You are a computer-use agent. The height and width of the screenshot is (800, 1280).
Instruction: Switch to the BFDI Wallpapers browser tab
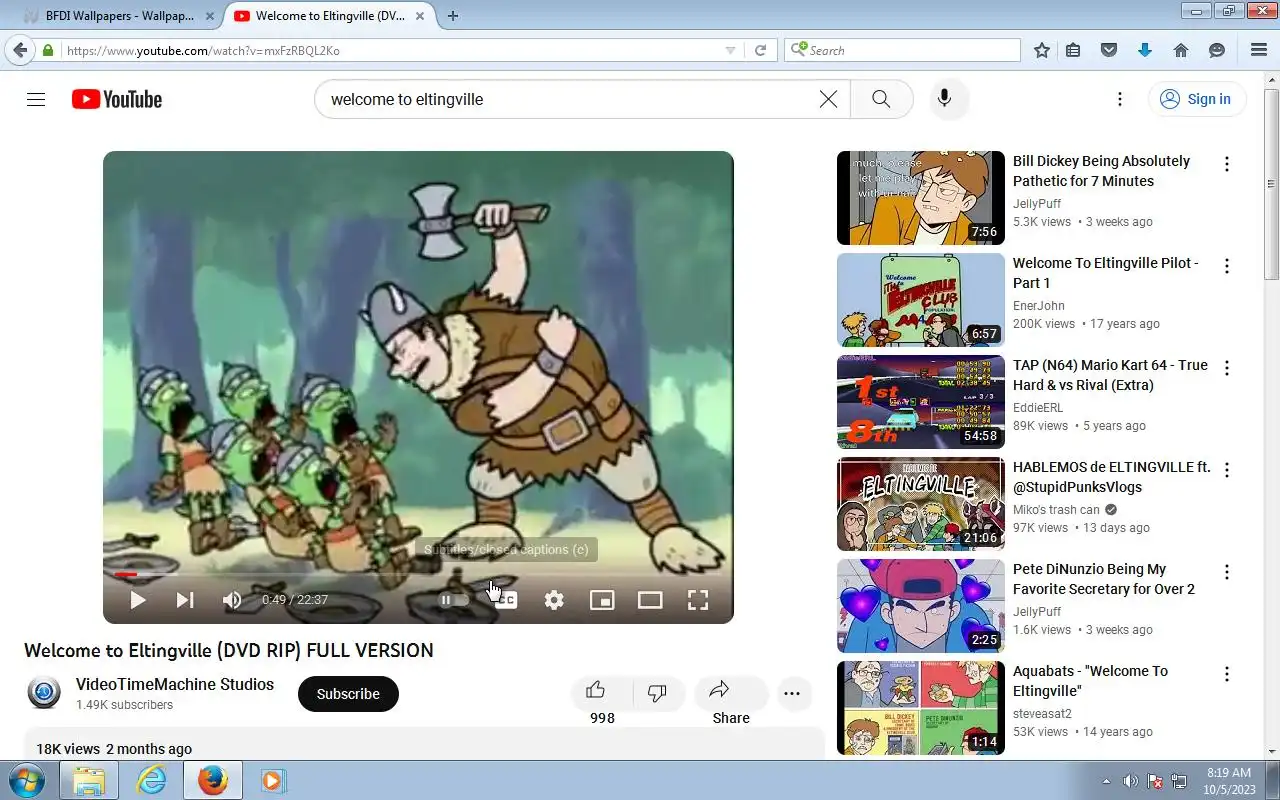tap(118, 16)
